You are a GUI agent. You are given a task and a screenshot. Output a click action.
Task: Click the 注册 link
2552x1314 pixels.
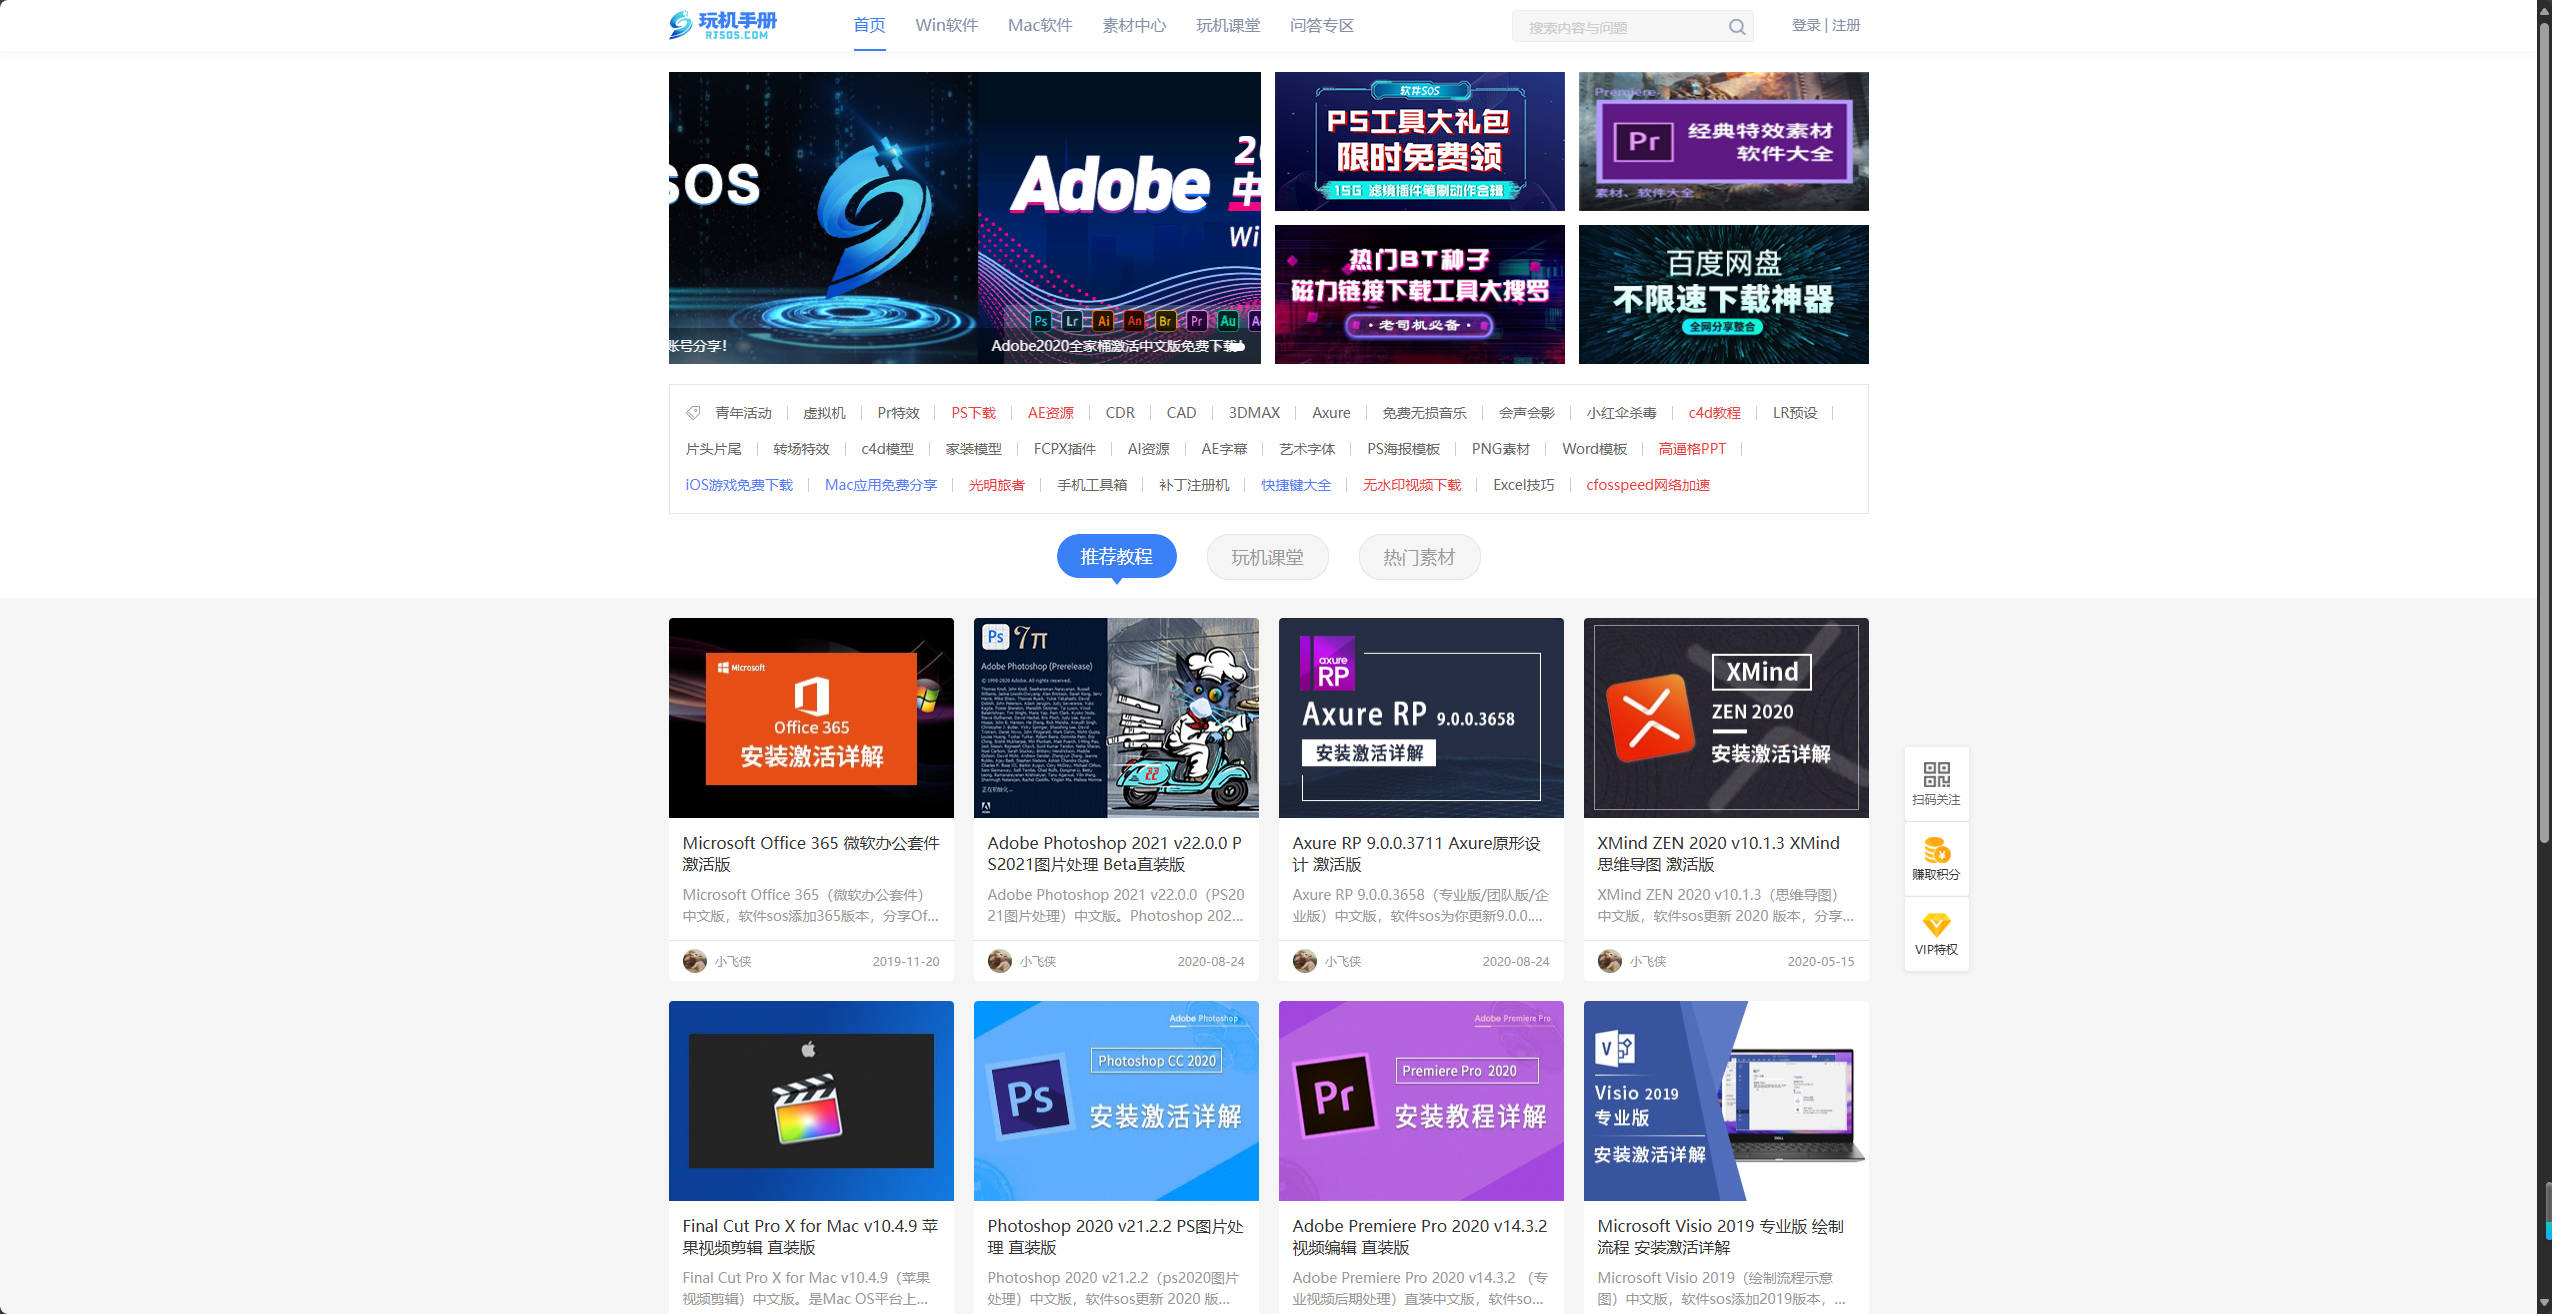click(x=1846, y=25)
